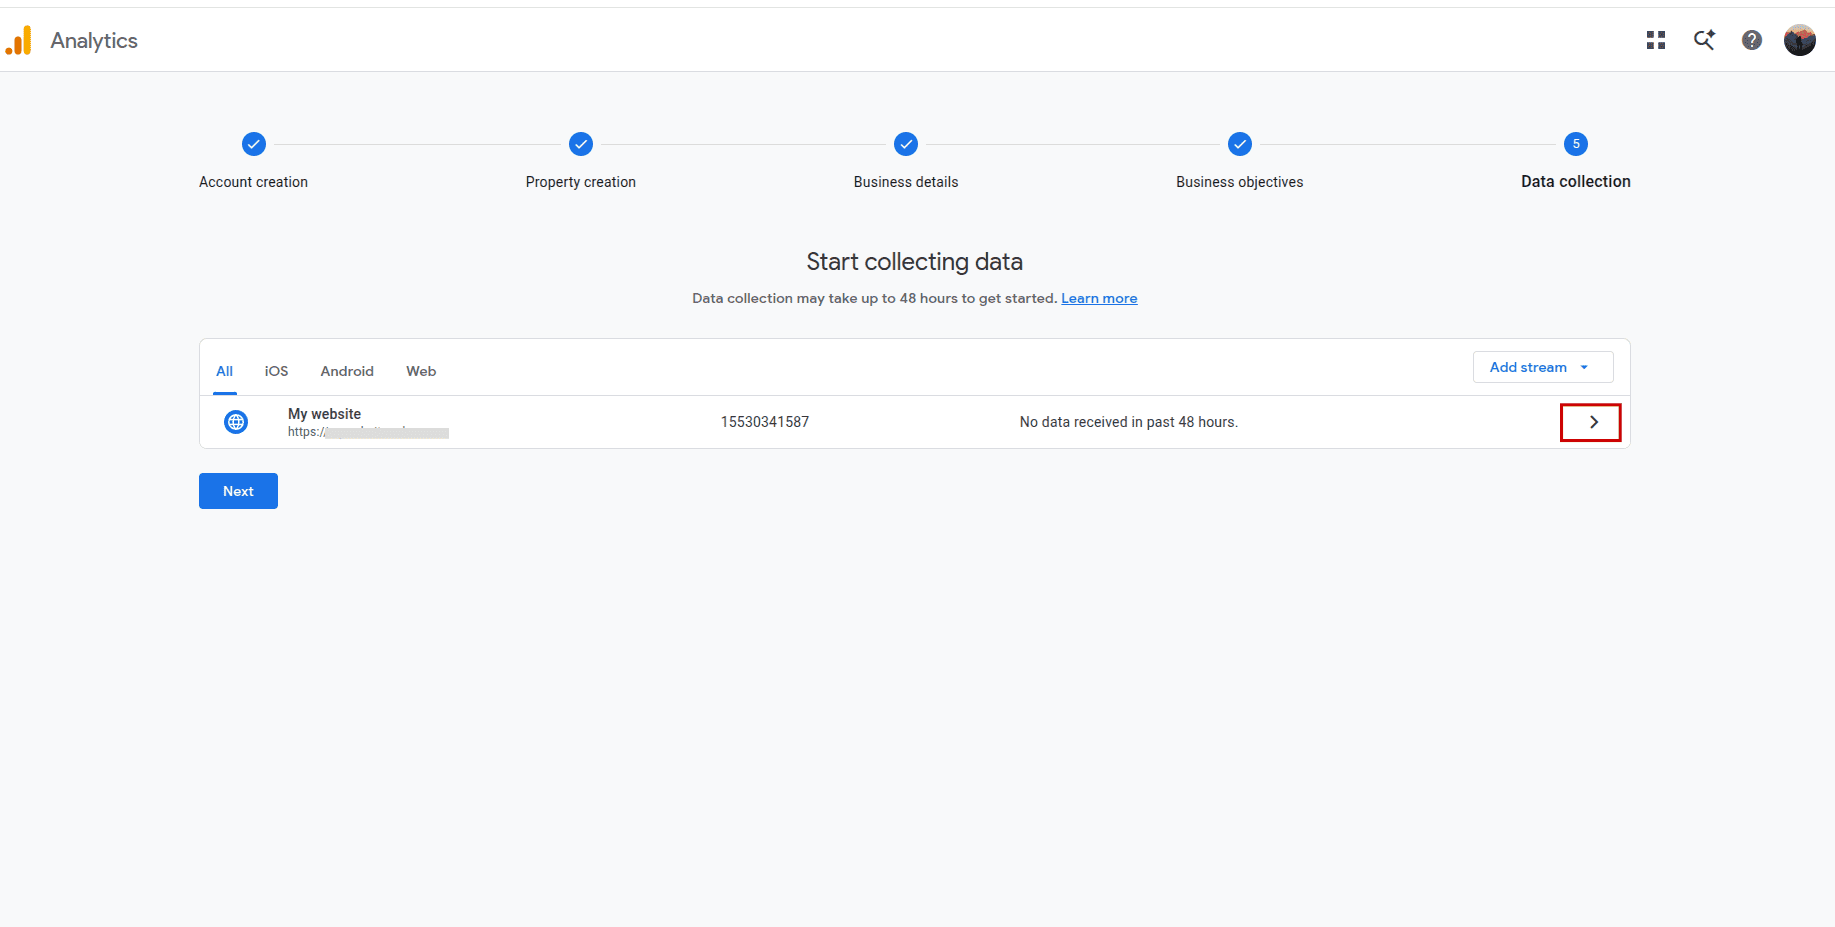Open the Google apps grid icon
This screenshot has height=927, width=1835.
tap(1656, 40)
